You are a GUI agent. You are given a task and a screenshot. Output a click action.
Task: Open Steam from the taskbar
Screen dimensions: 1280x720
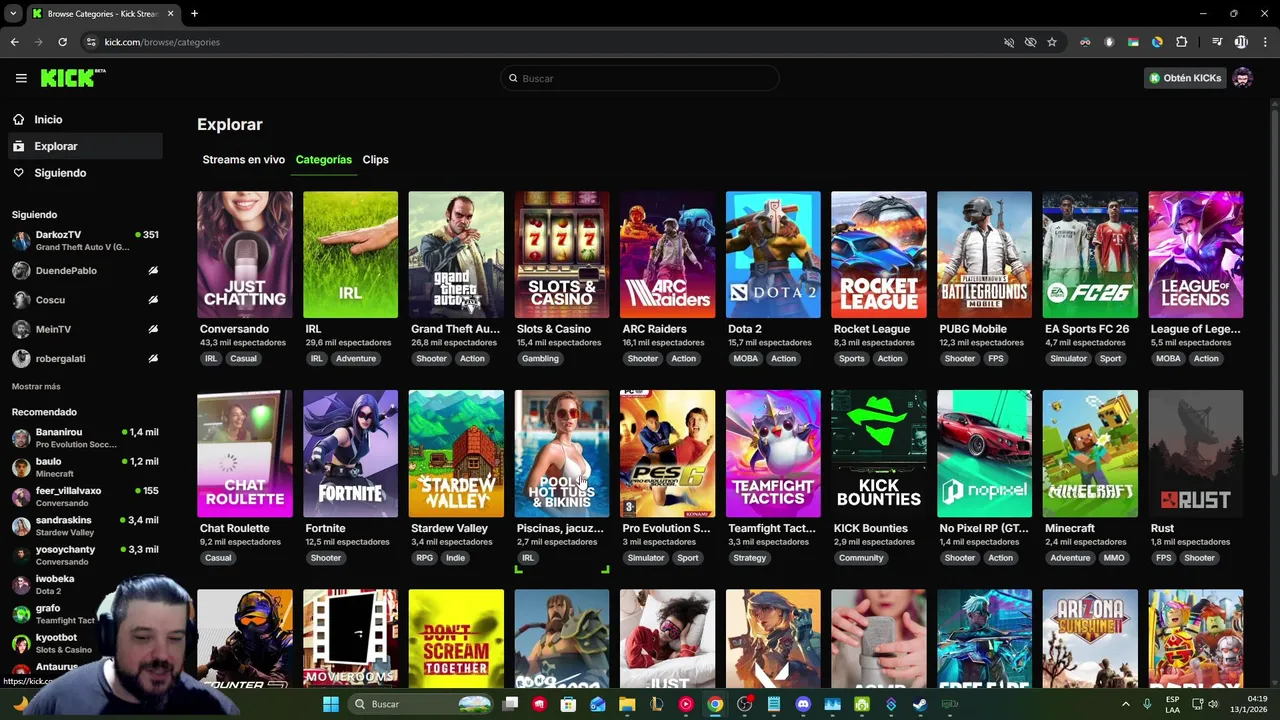click(920, 704)
